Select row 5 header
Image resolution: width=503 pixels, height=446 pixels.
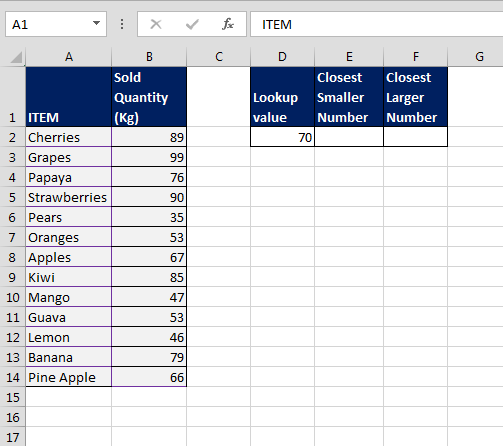pos(12,197)
